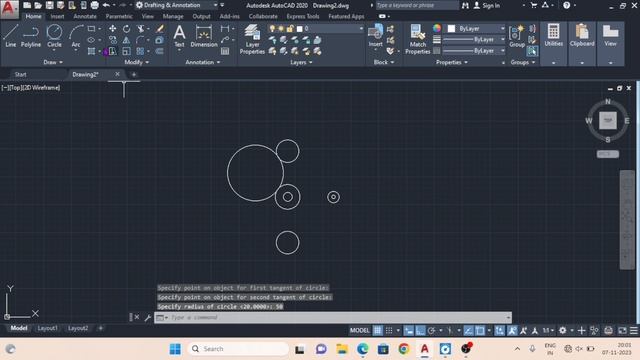This screenshot has width=640, height=360.
Task: Open the Parametric ribbon tab
Action: (119, 16)
